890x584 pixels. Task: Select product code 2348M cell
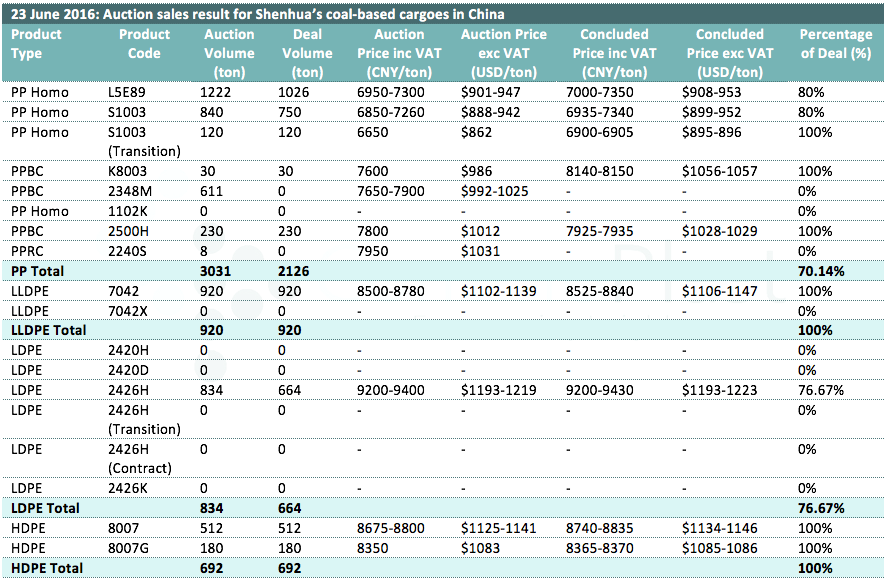point(129,191)
